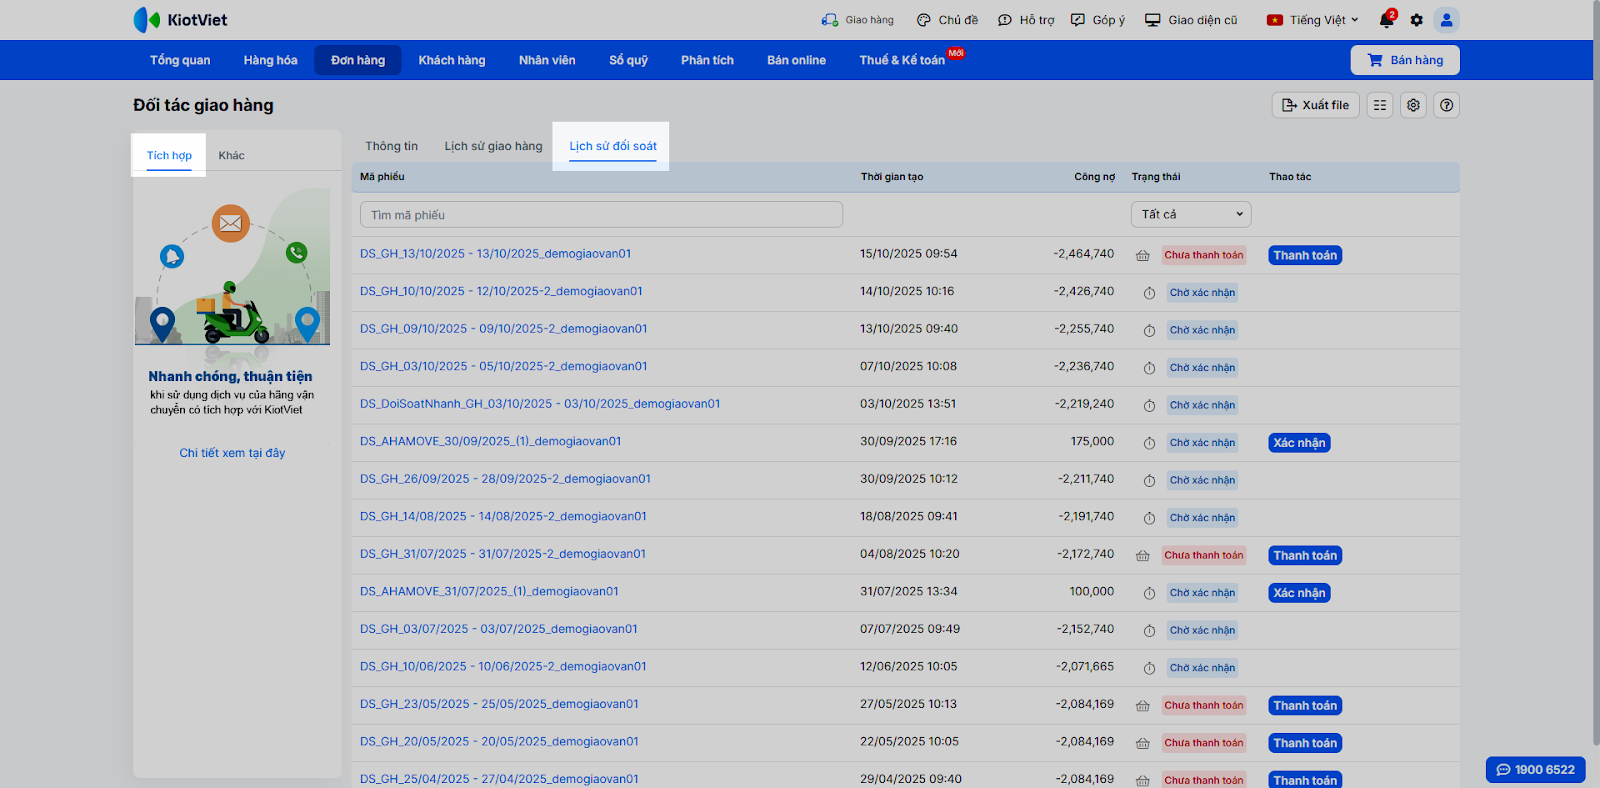Open the help question mark icon

tap(1446, 105)
